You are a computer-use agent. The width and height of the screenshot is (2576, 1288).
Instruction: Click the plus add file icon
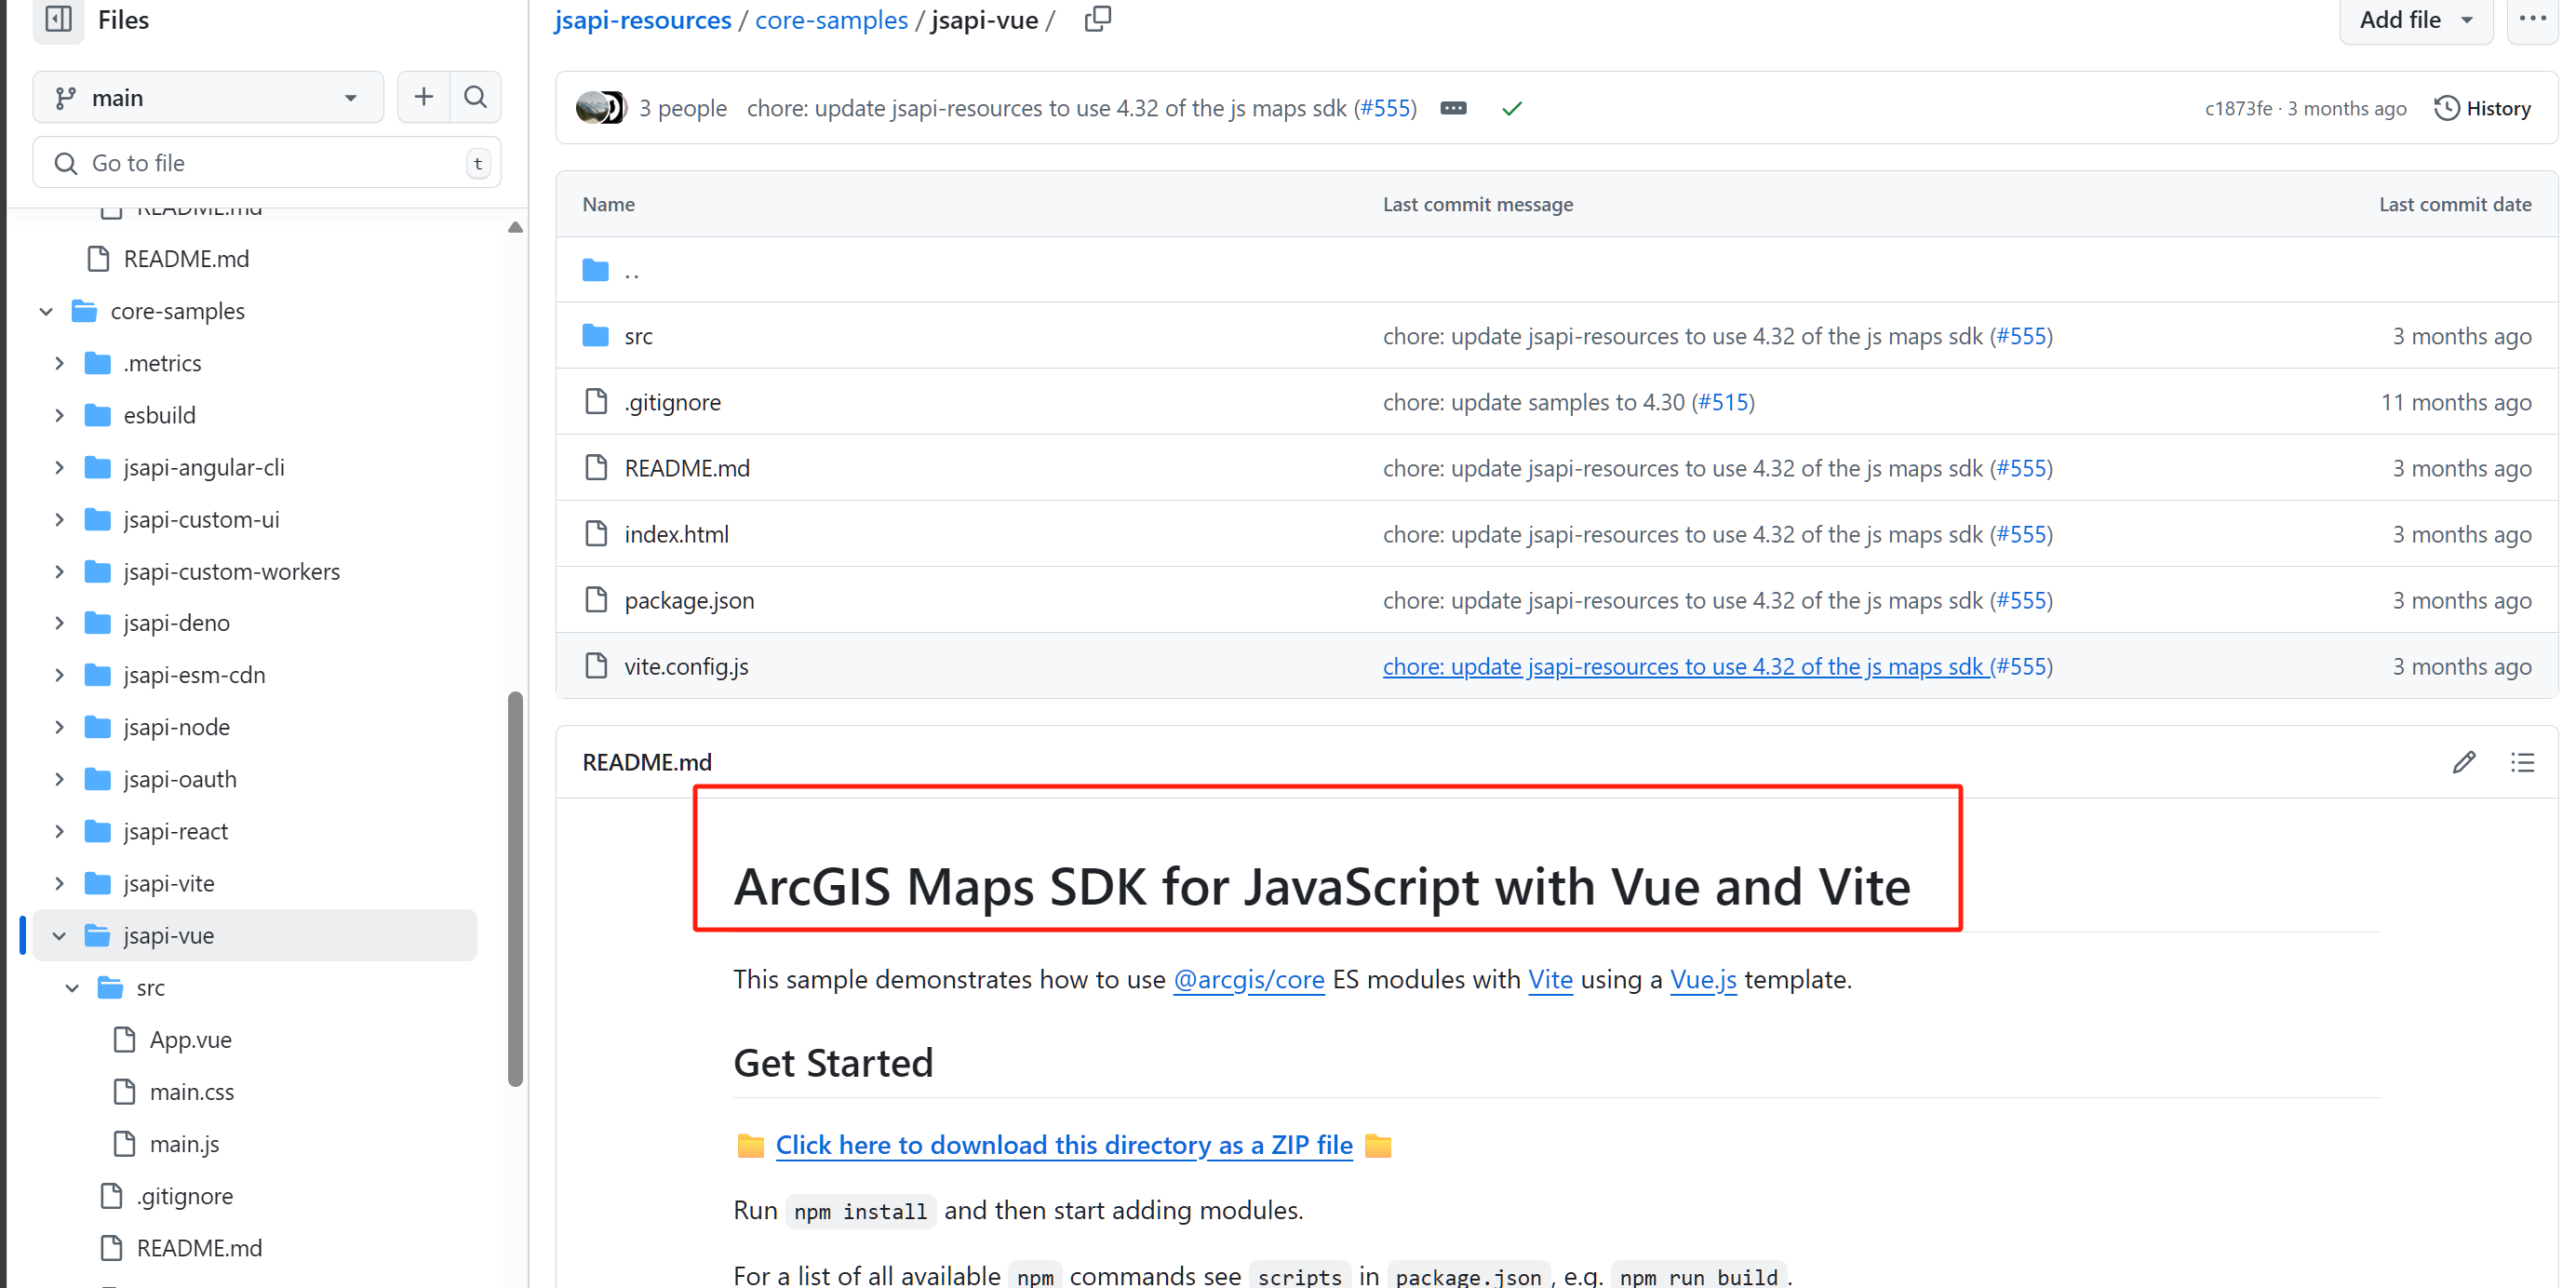[423, 97]
